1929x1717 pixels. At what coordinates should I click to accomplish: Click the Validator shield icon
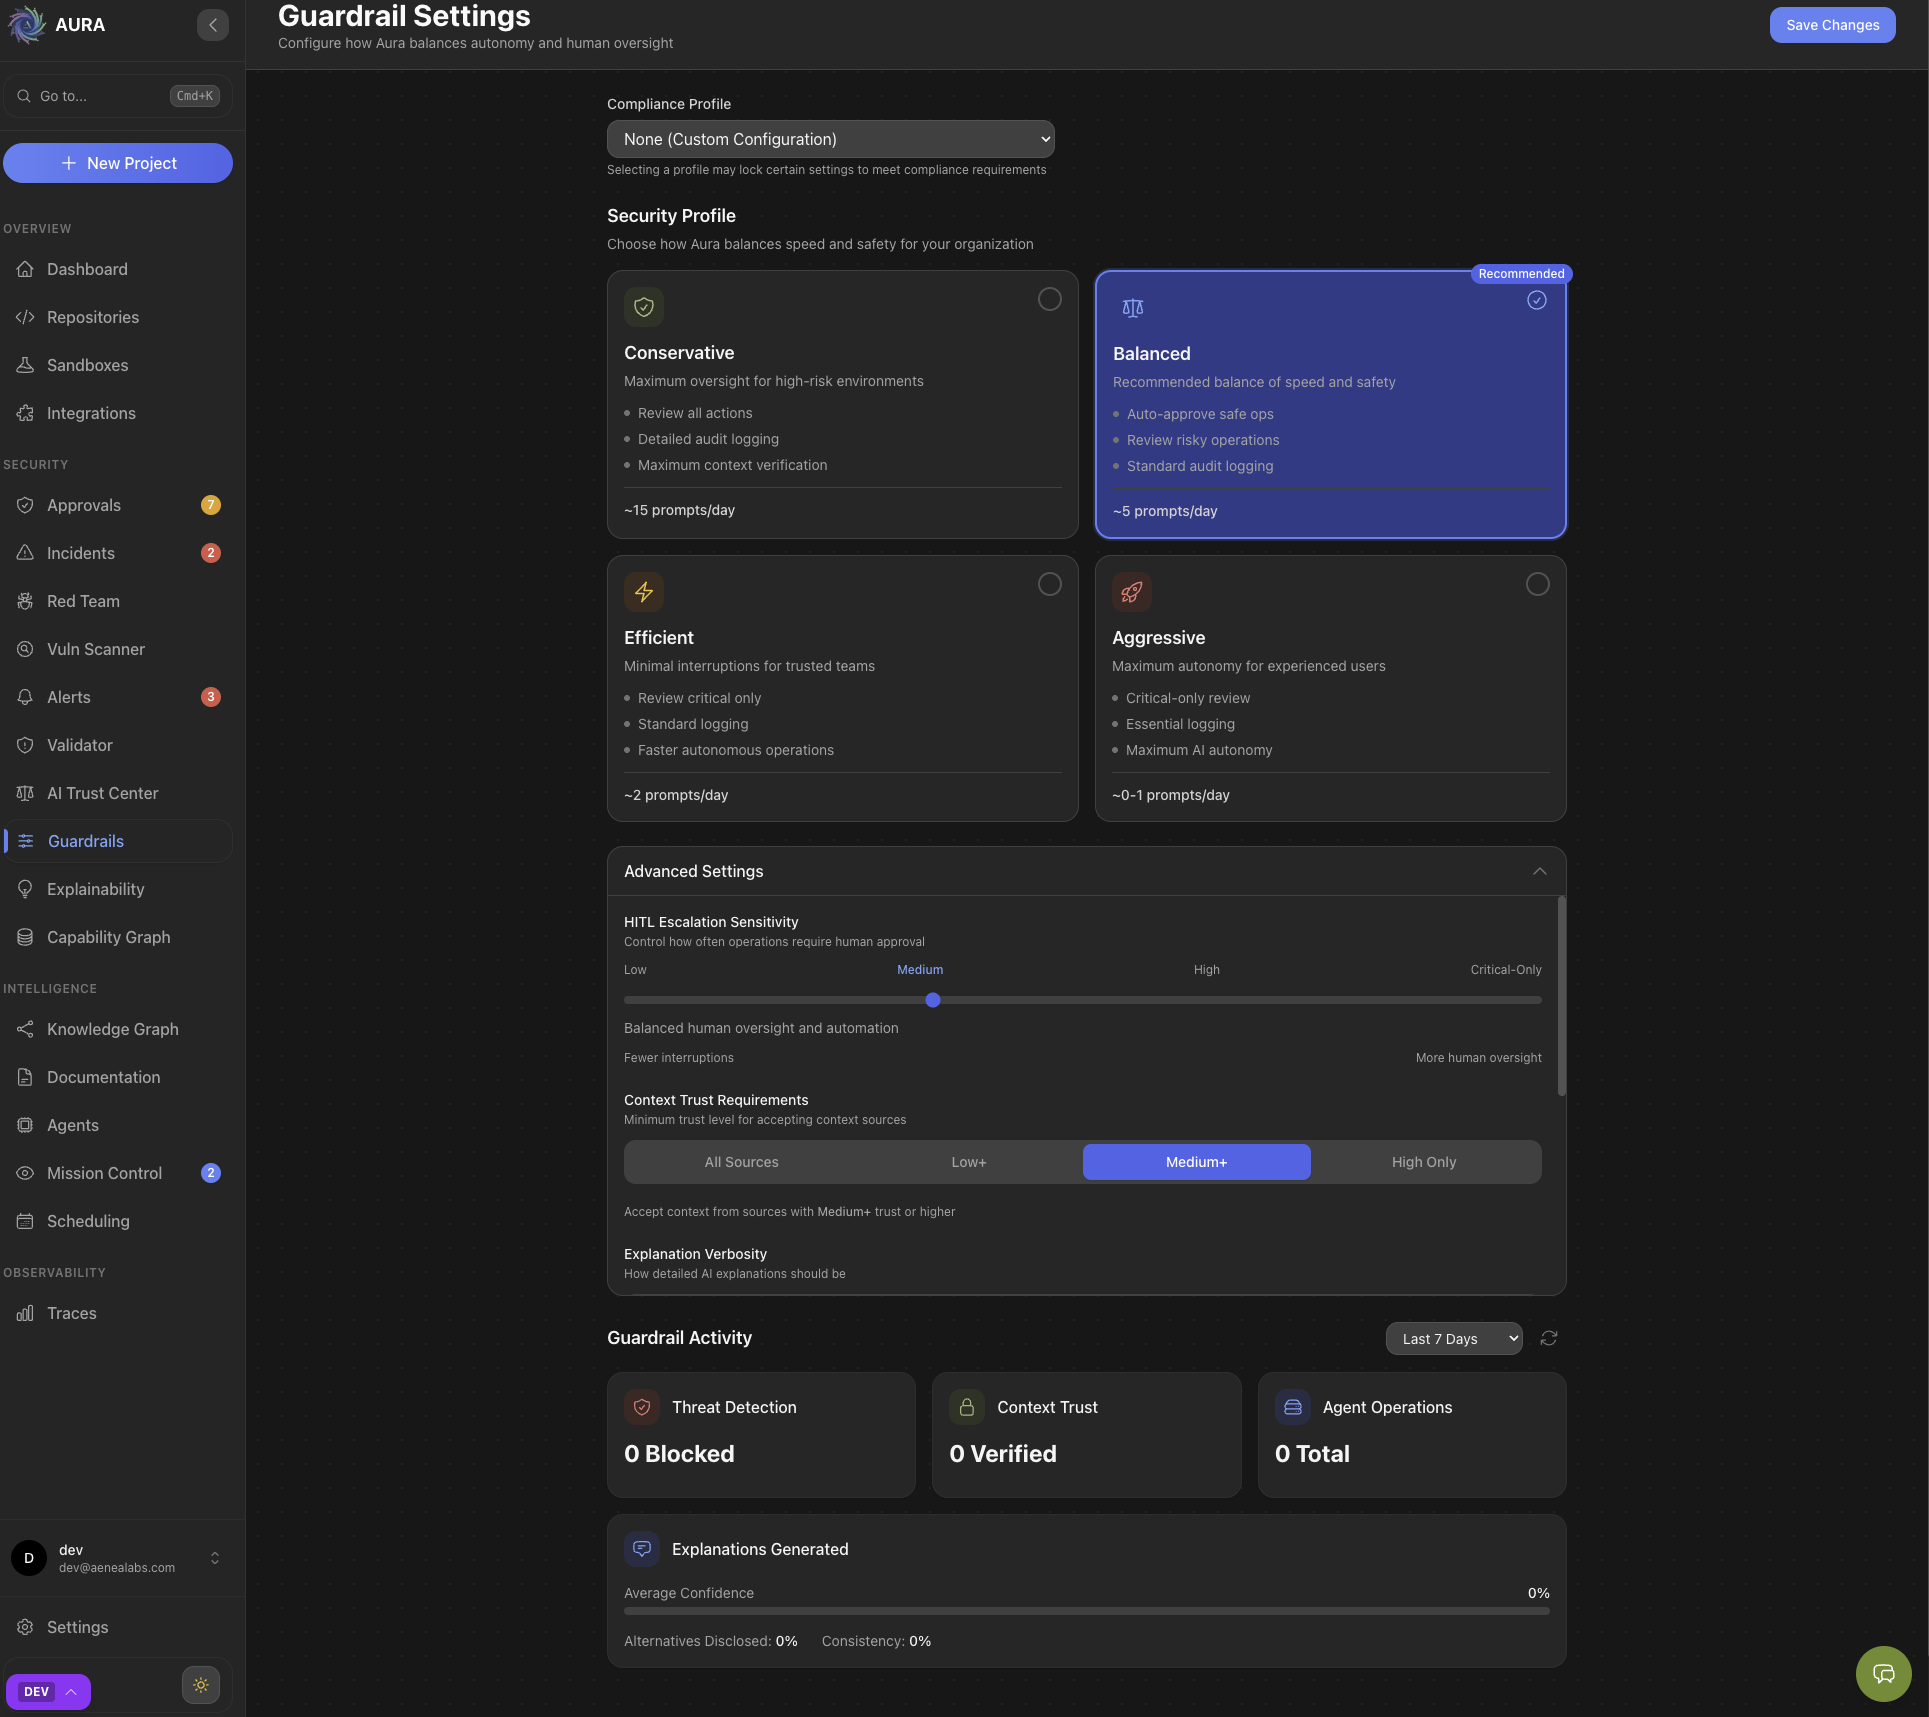tap(25, 745)
